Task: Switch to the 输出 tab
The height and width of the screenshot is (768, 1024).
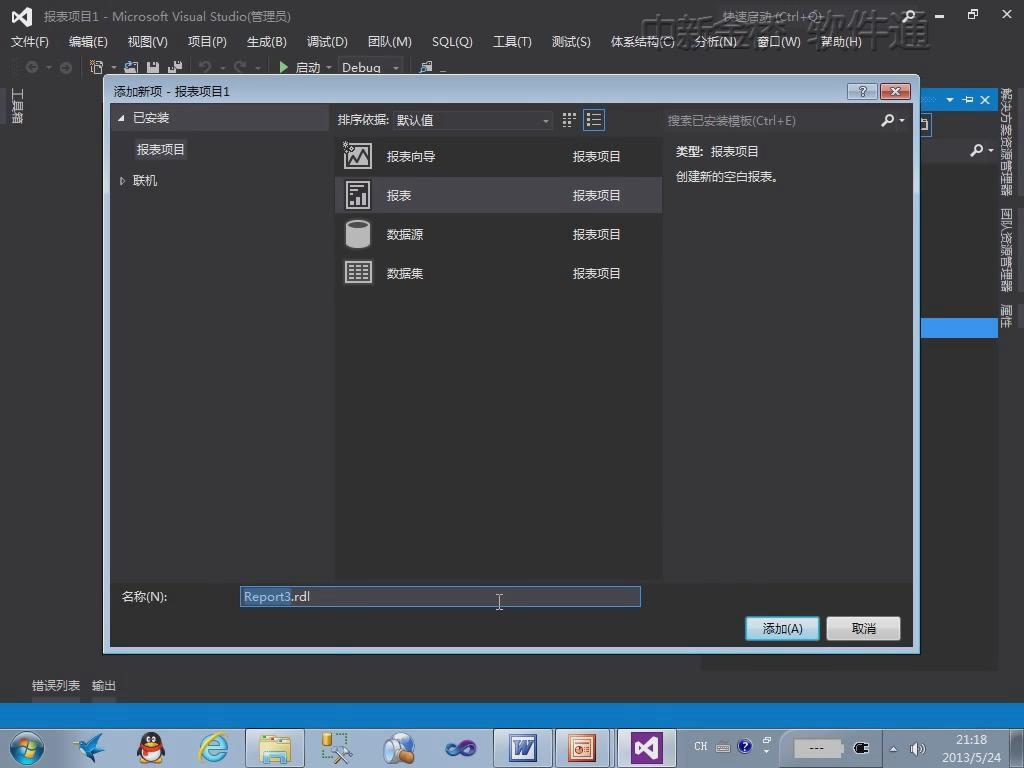Action: [x=104, y=686]
